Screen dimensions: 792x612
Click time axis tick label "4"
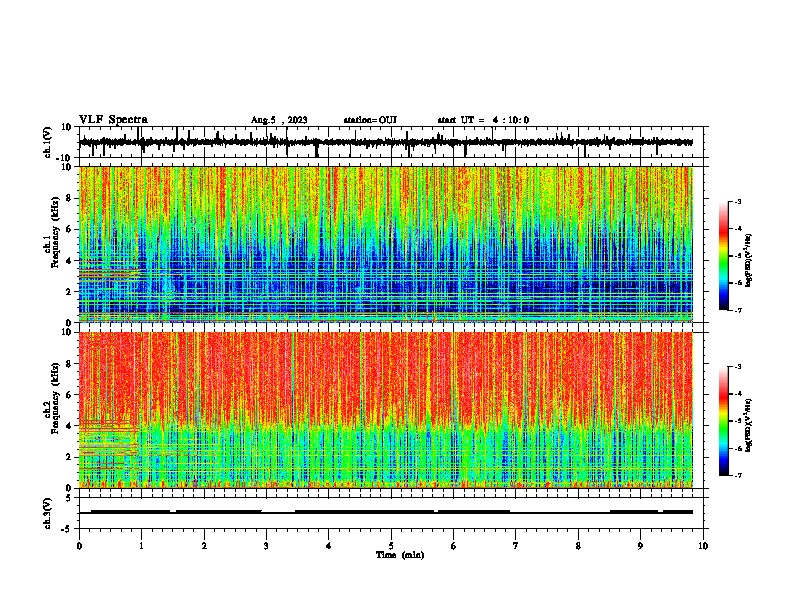click(329, 546)
